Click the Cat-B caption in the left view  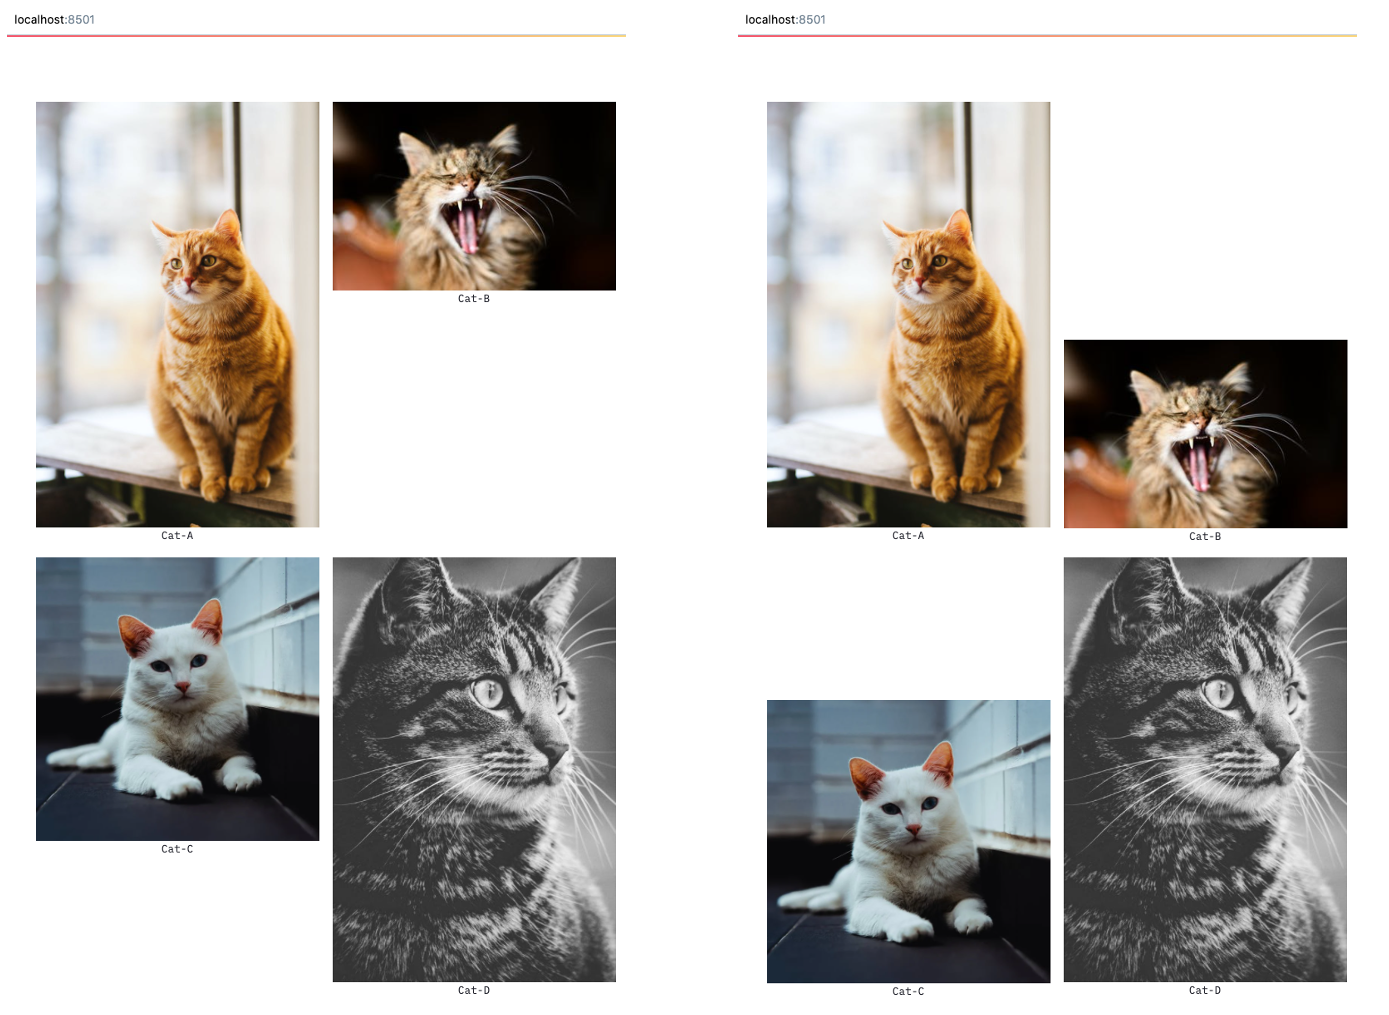click(x=473, y=297)
